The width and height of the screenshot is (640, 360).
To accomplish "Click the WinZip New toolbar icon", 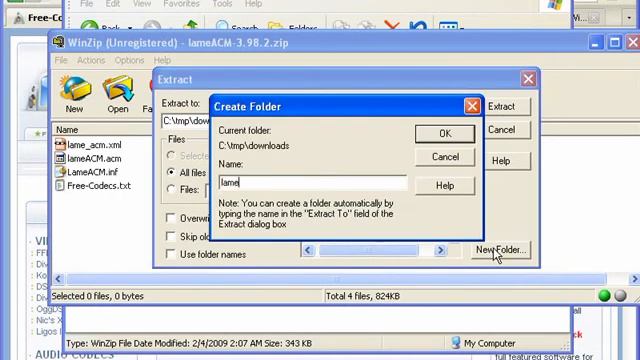I will click(75, 93).
